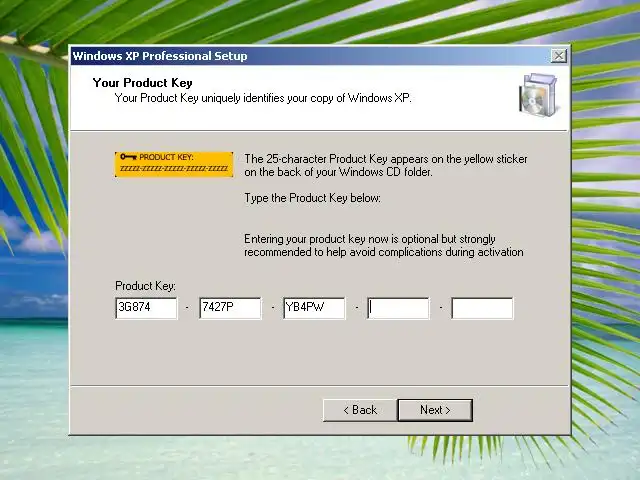
Task: Click the empty fourth product key field
Action: (398, 308)
